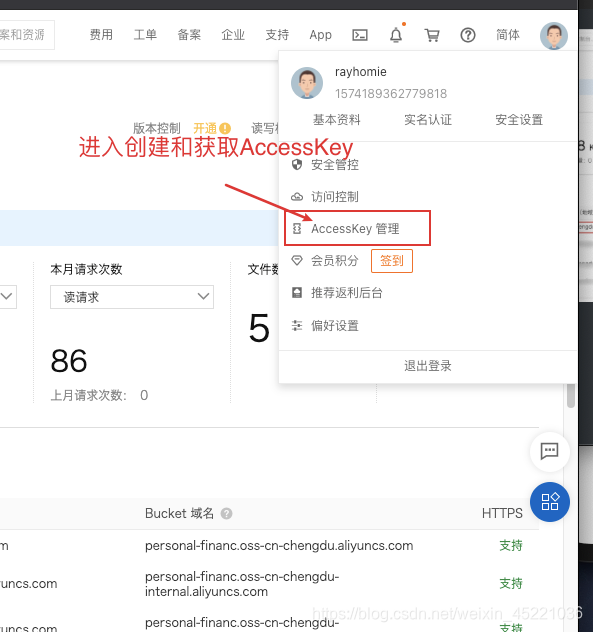This screenshot has height=632, width=593.
Task: Open the blue apps grid floating button
Action: 550,502
